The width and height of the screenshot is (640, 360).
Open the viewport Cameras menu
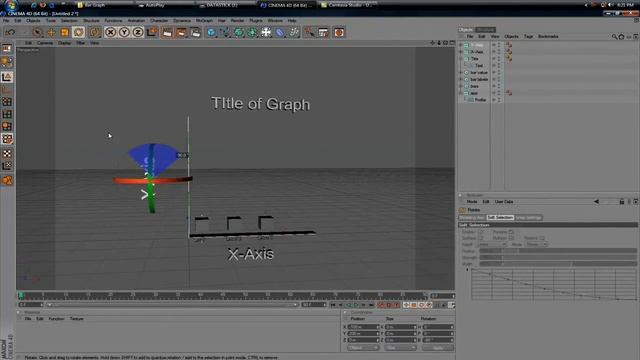pos(45,43)
